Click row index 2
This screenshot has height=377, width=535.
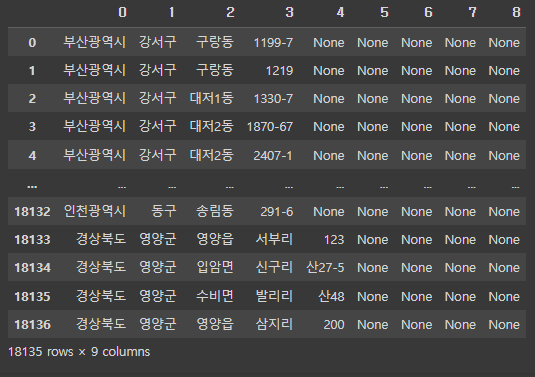32,99
